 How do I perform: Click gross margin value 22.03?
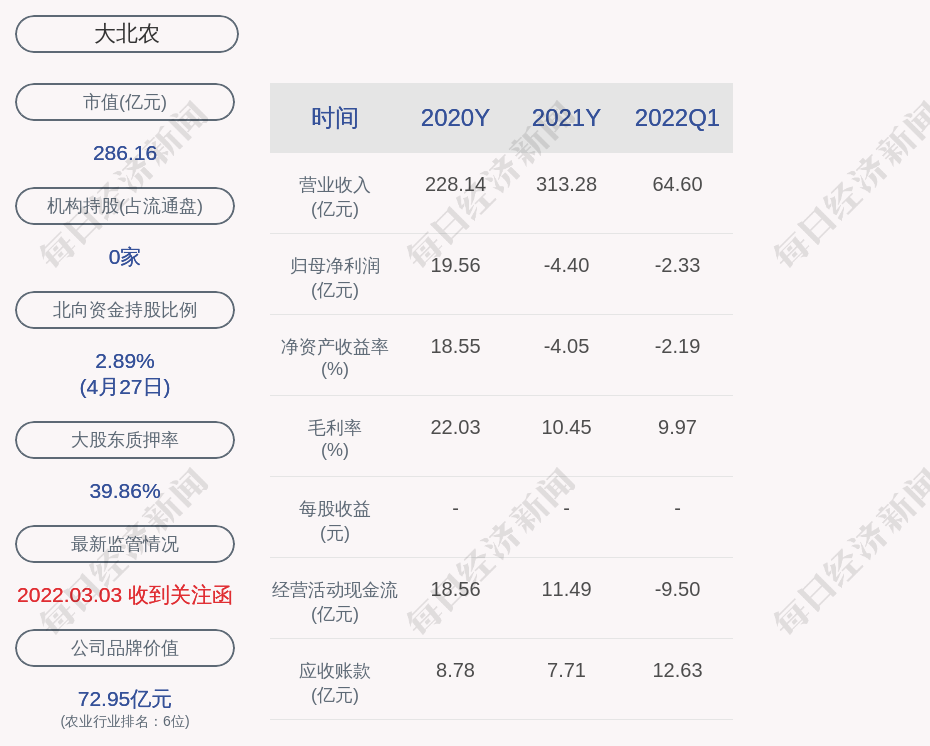tap(456, 428)
